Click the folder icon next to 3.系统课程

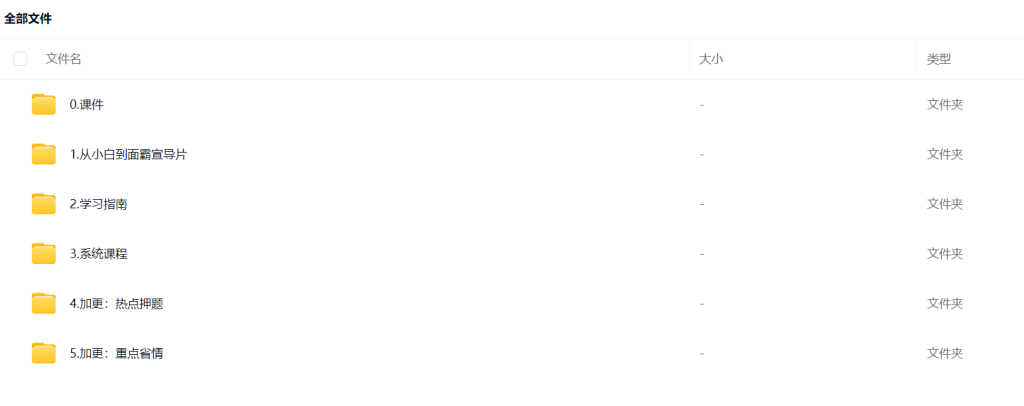[44, 253]
